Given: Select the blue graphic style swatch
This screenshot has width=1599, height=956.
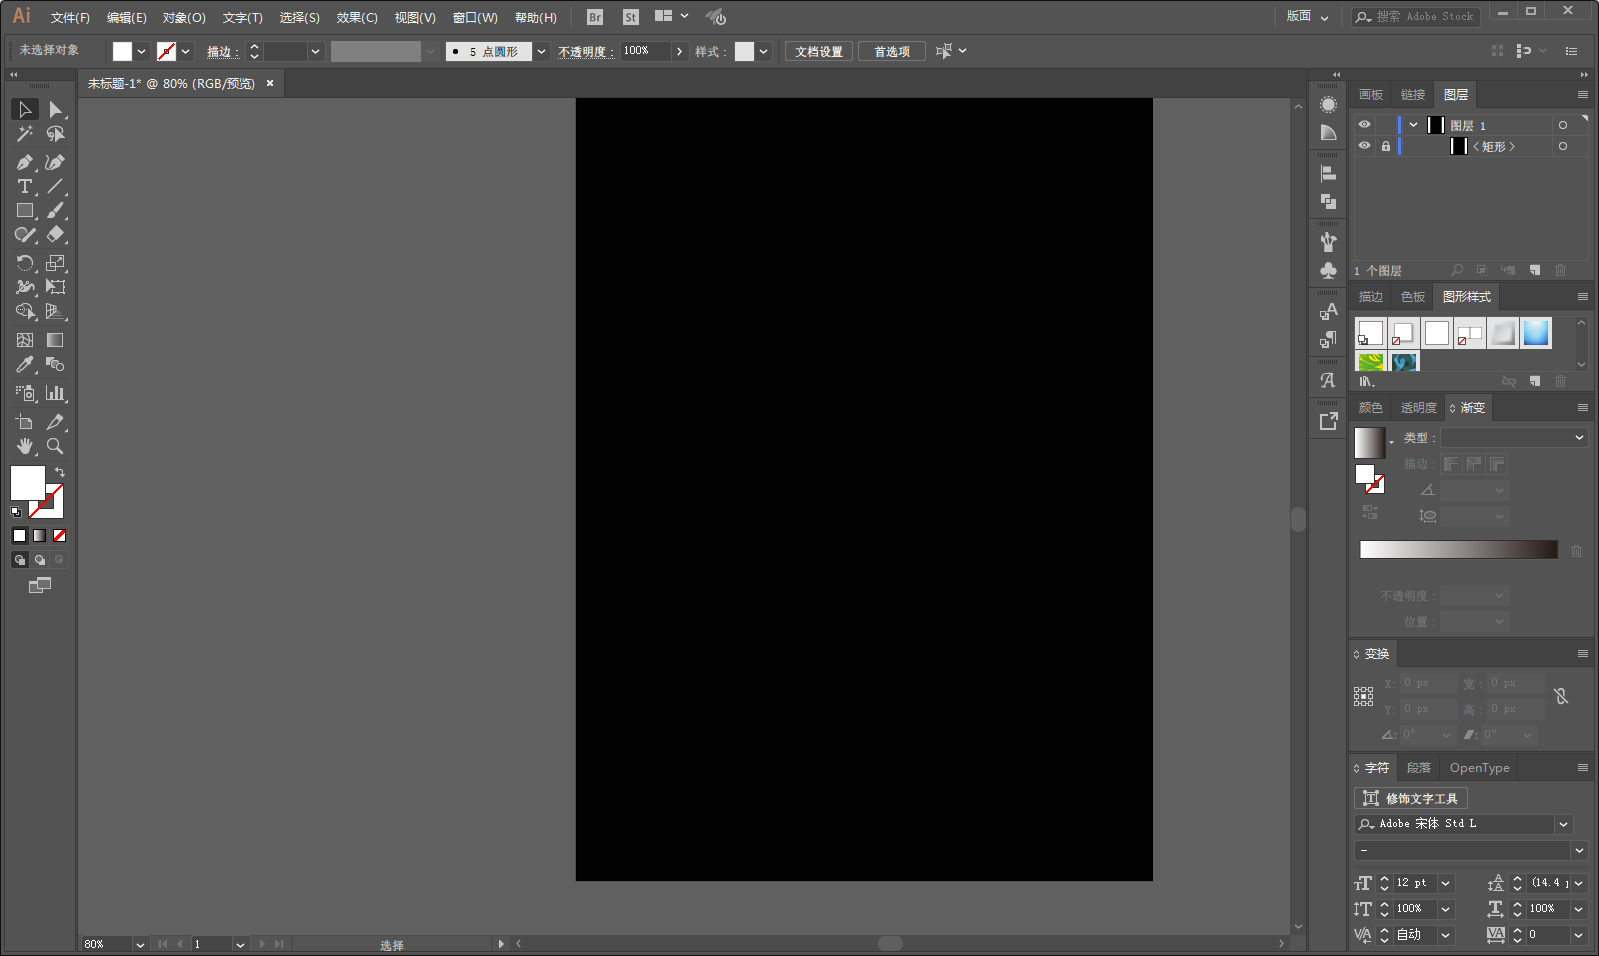Looking at the screenshot, I should pos(1536,333).
